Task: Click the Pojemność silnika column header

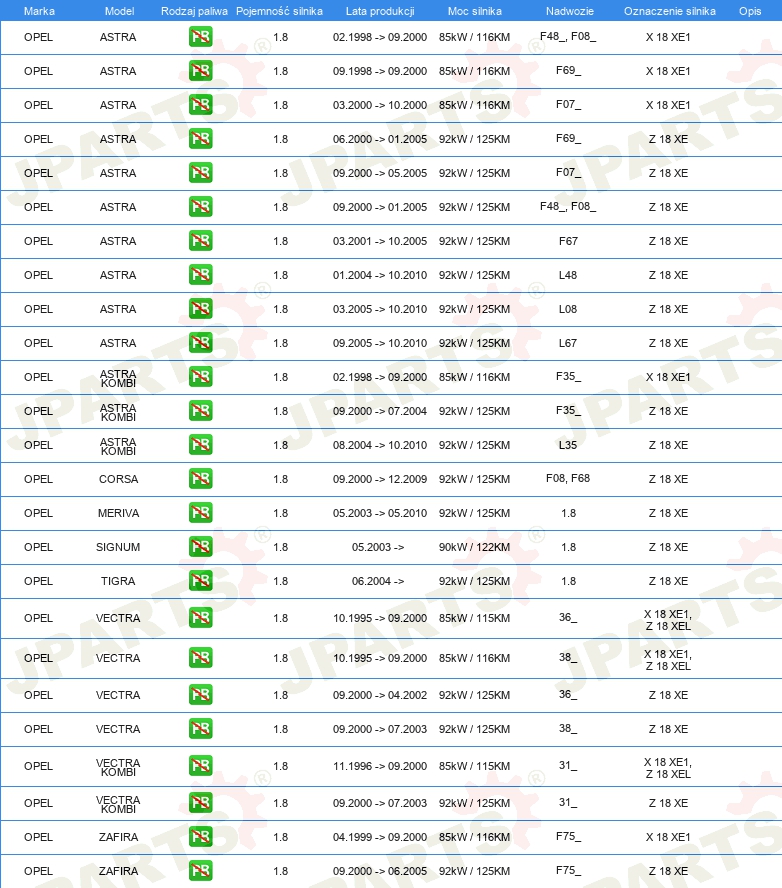Action: [x=279, y=11]
